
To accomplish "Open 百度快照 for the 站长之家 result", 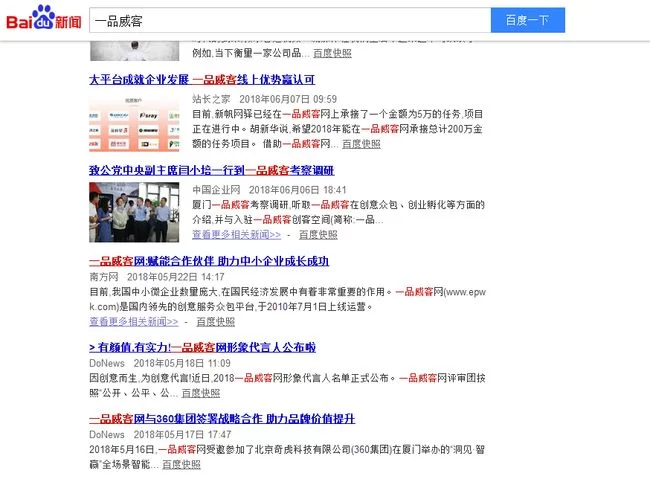I will coord(361,144).
